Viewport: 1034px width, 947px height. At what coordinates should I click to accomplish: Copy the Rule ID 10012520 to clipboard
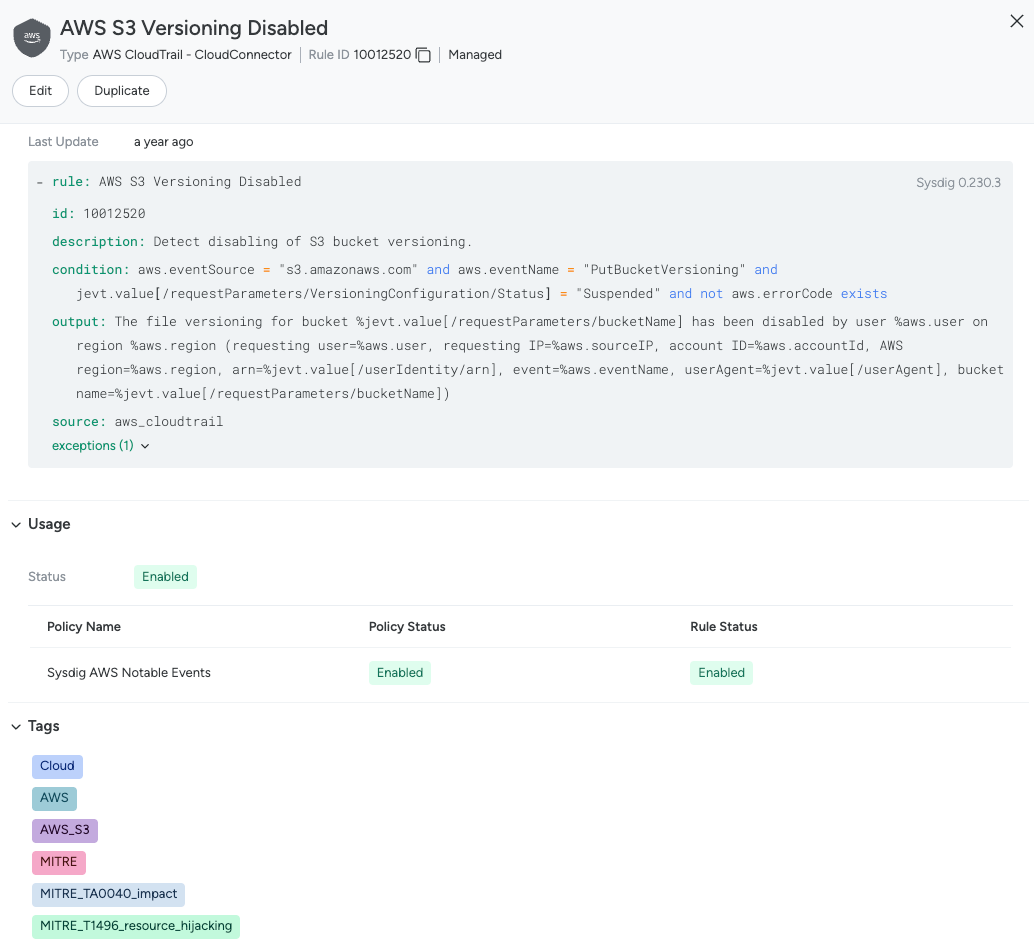pyautogui.click(x=423, y=55)
